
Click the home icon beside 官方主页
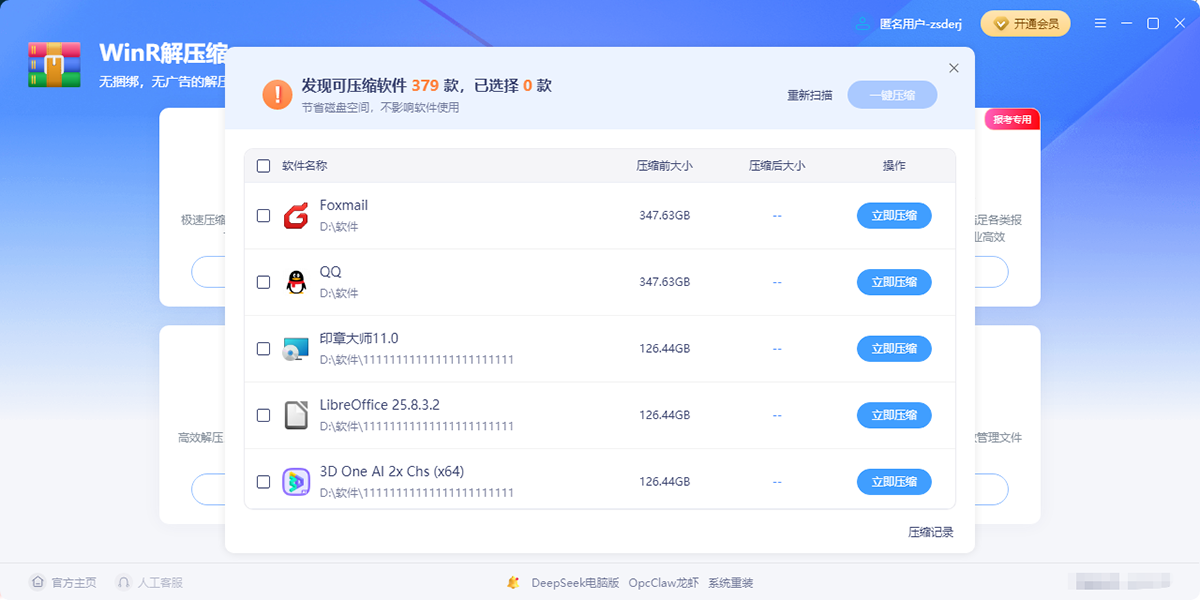[x=37, y=582]
